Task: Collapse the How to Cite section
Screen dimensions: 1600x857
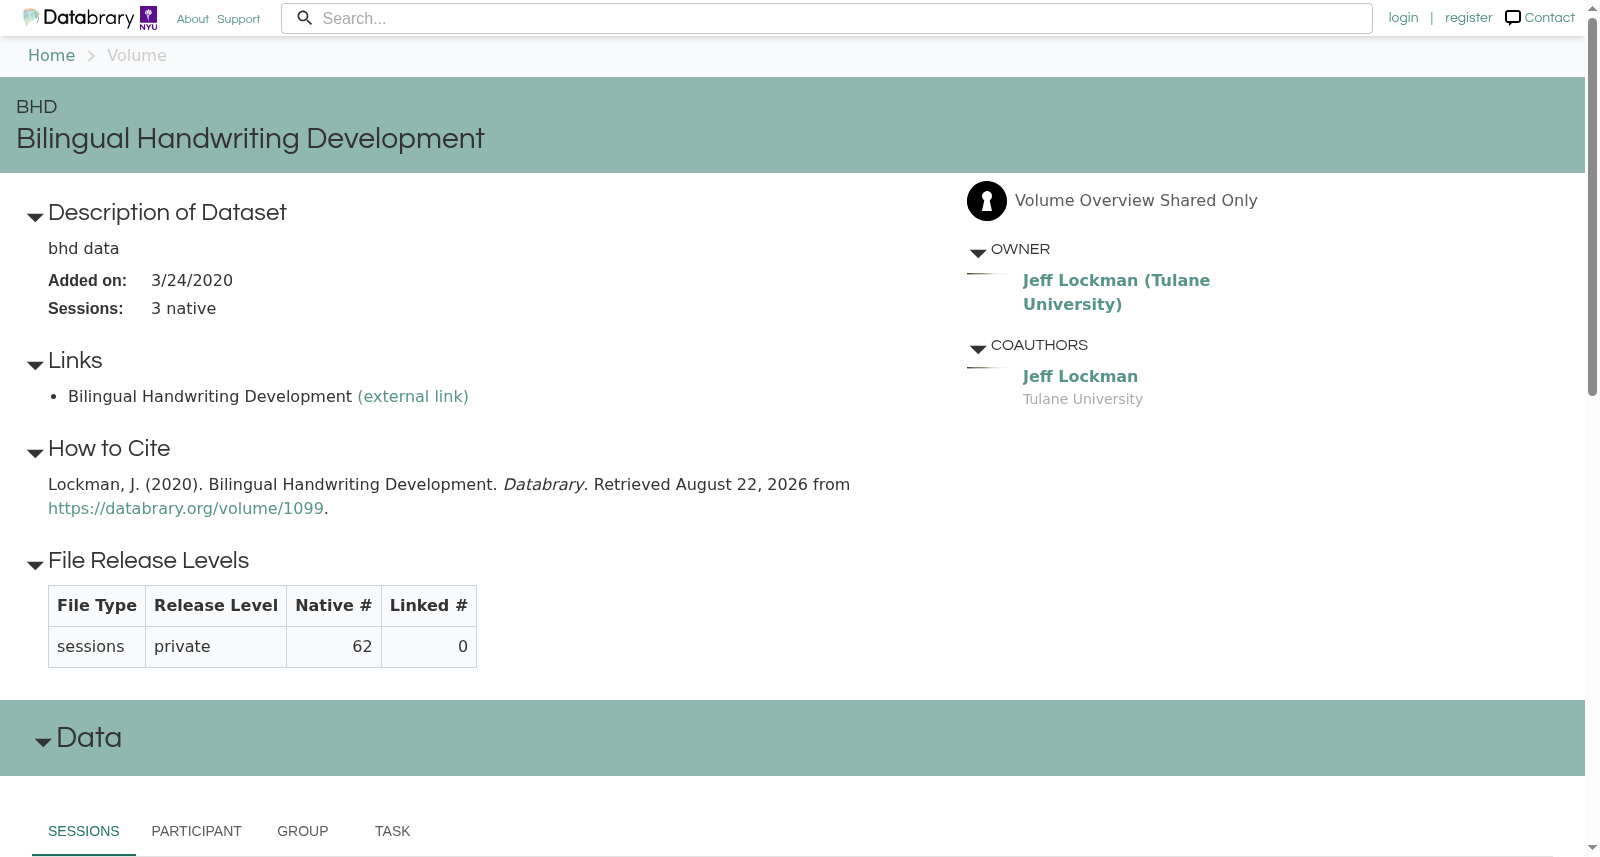Action: pyautogui.click(x=35, y=453)
